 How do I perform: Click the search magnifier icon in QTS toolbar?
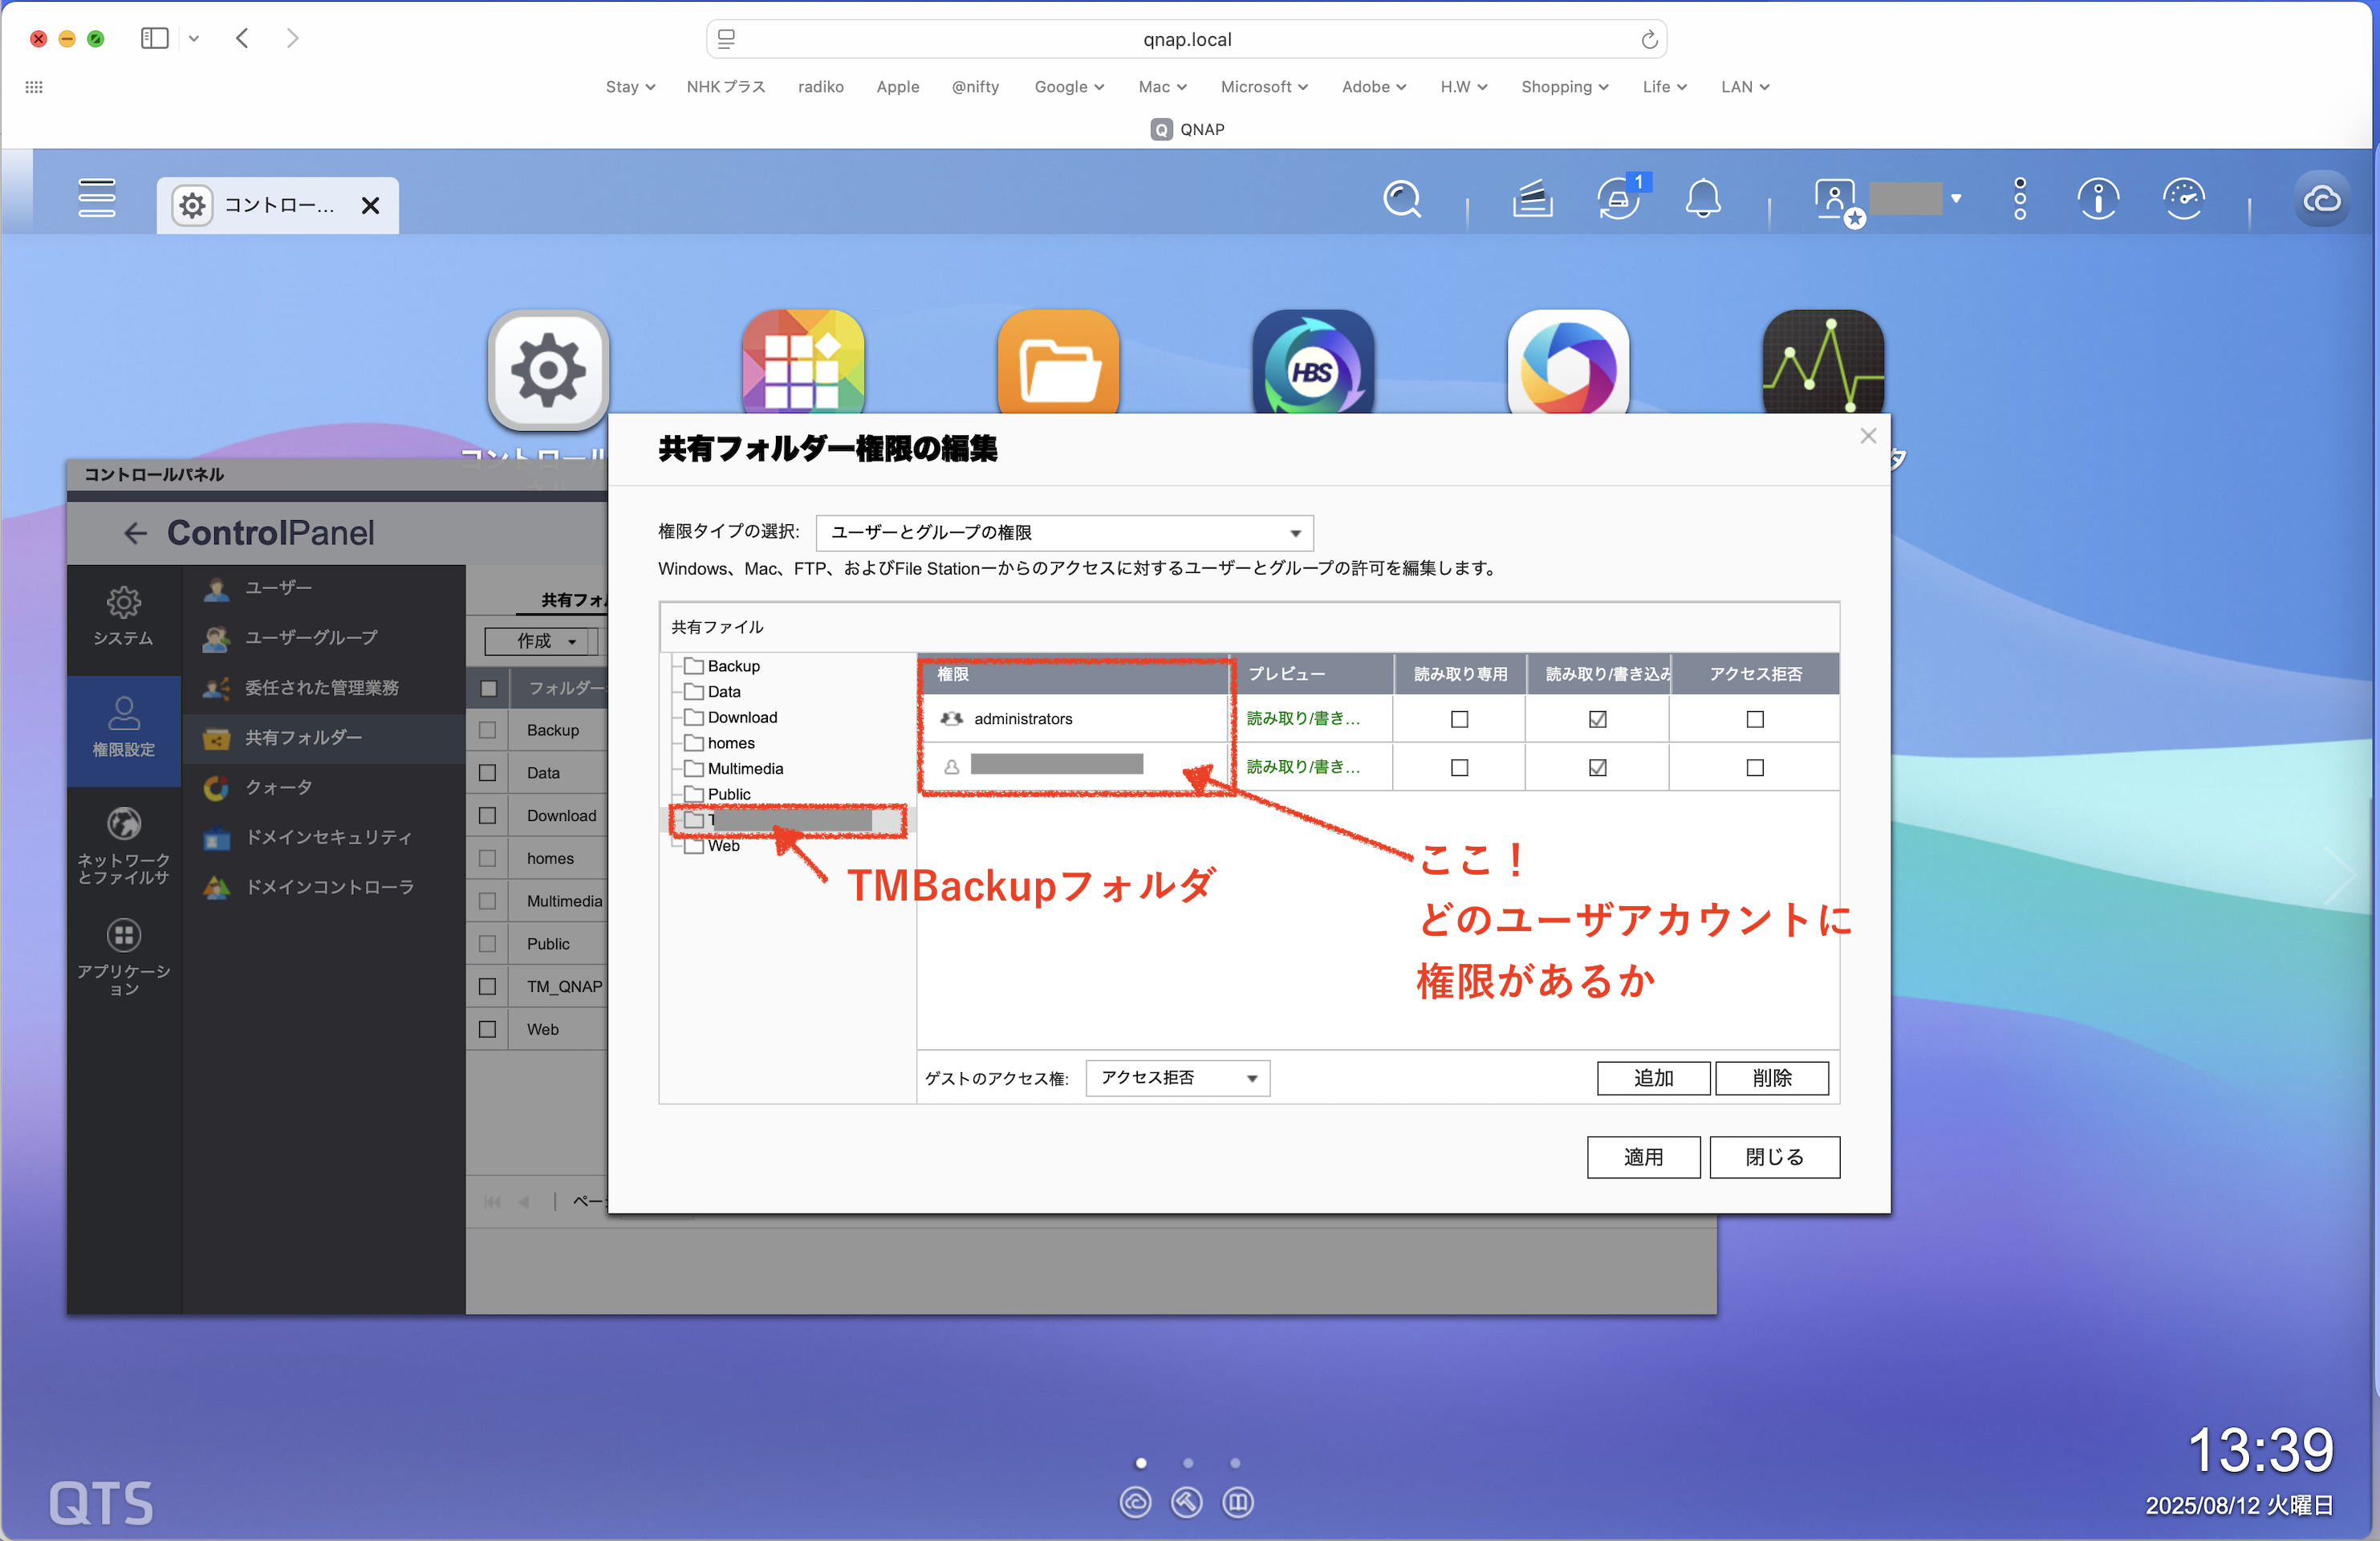tap(1401, 200)
